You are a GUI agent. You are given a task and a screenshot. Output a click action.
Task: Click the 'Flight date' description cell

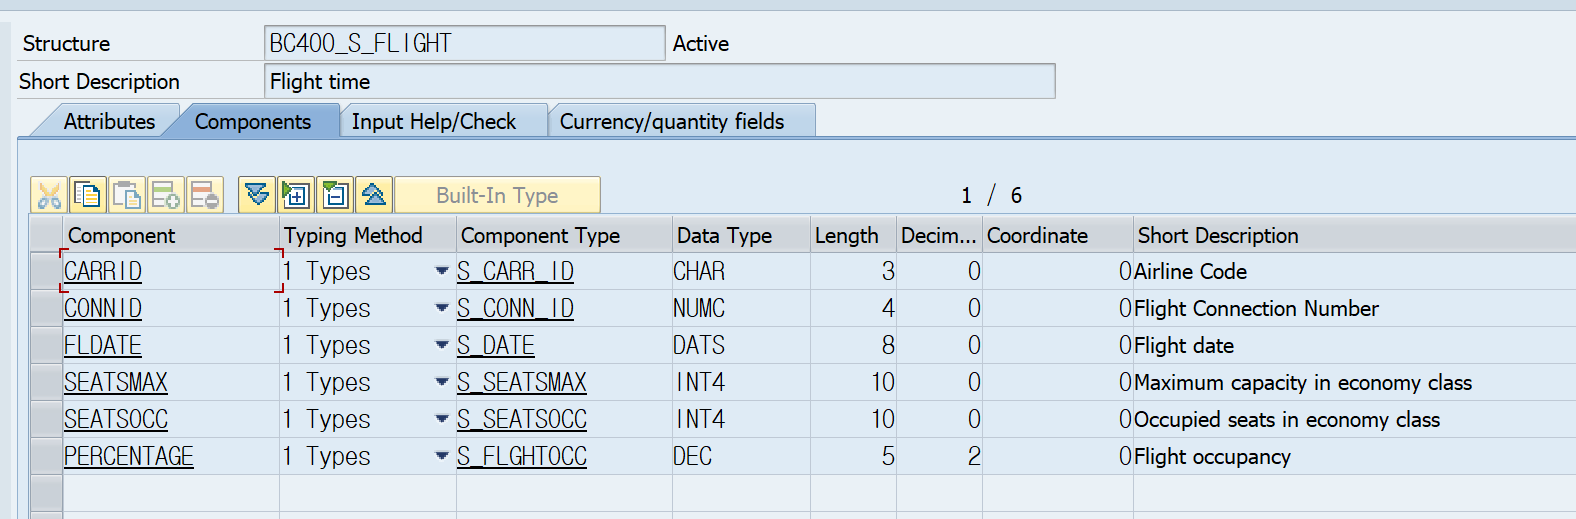click(x=1355, y=345)
